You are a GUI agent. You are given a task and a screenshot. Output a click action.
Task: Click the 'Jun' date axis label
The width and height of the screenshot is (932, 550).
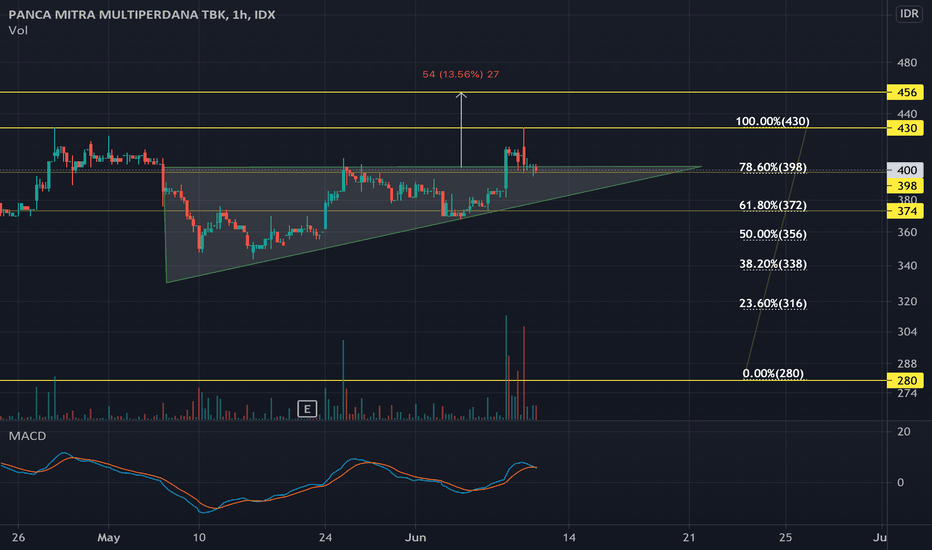point(415,538)
